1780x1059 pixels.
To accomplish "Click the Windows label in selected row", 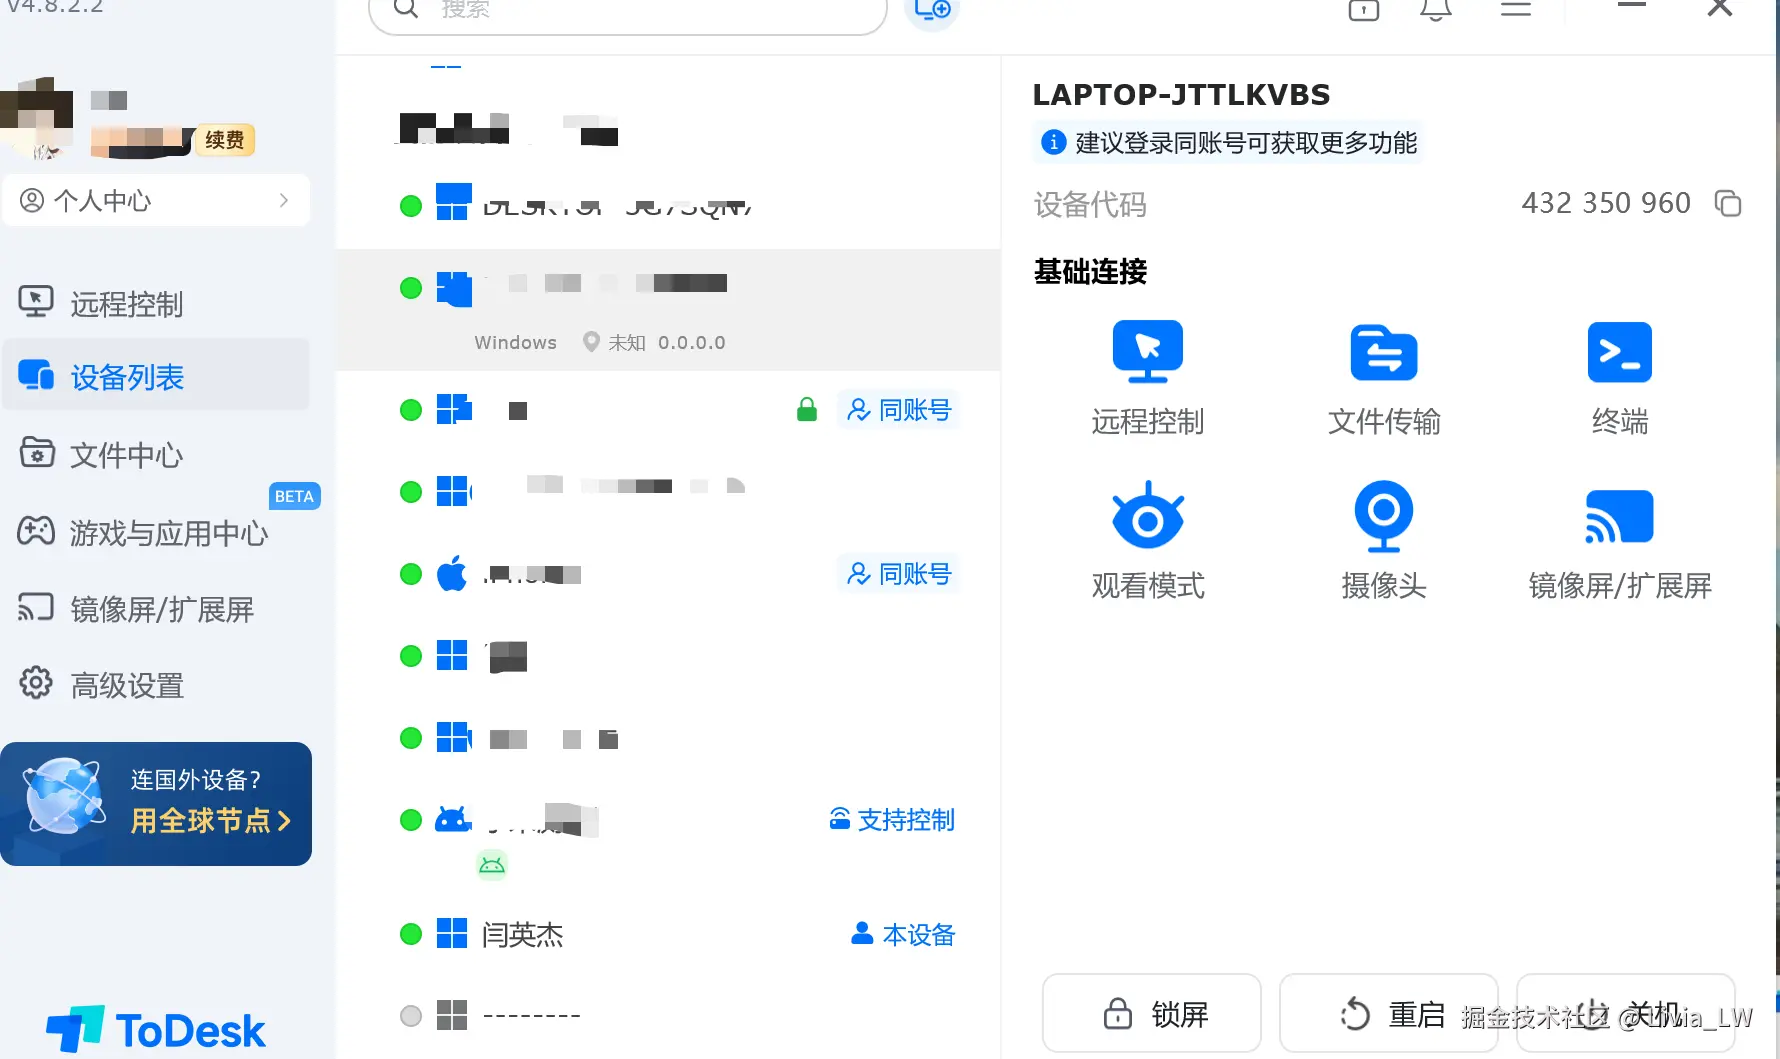I will (x=515, y=342).
